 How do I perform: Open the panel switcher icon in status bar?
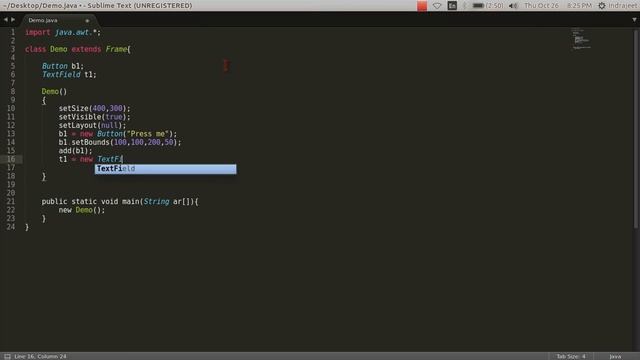coord(7,356)
